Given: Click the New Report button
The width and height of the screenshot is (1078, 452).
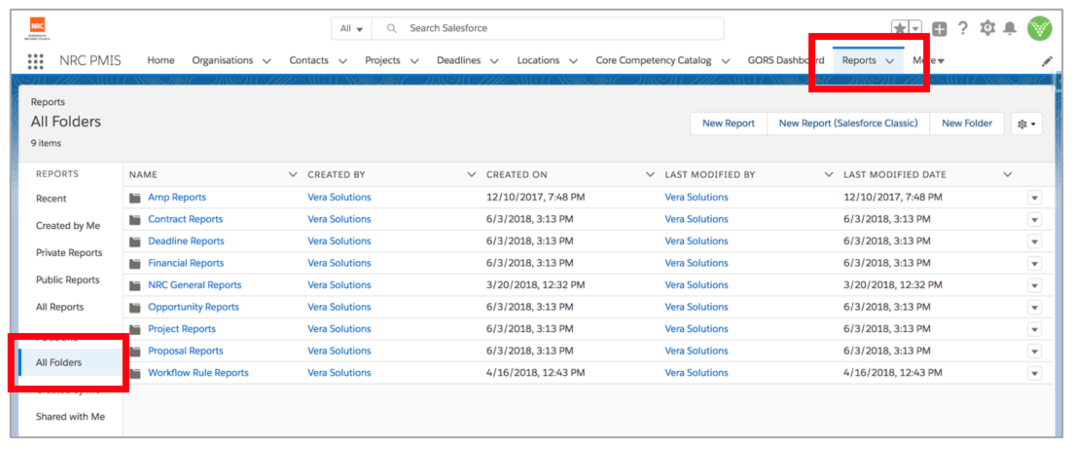Looking at the screenshot, I should (x=728, y=124).
